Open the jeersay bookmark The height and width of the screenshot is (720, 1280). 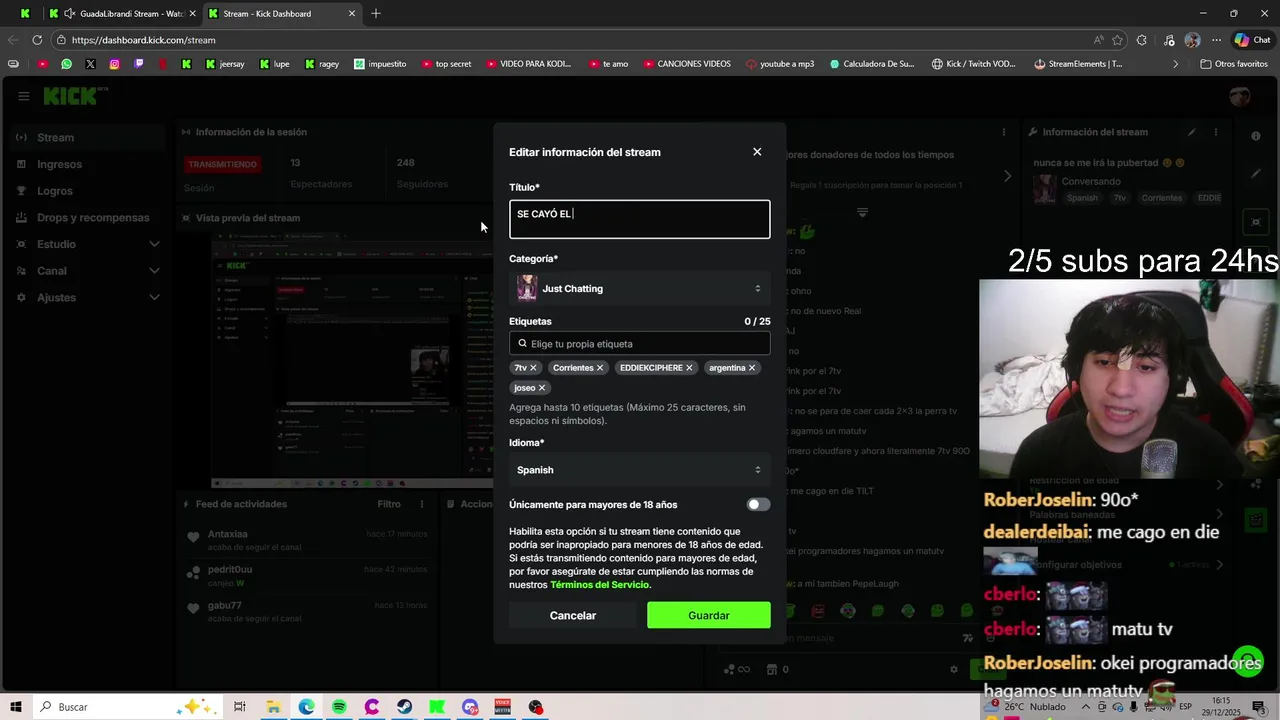[225, 64]
